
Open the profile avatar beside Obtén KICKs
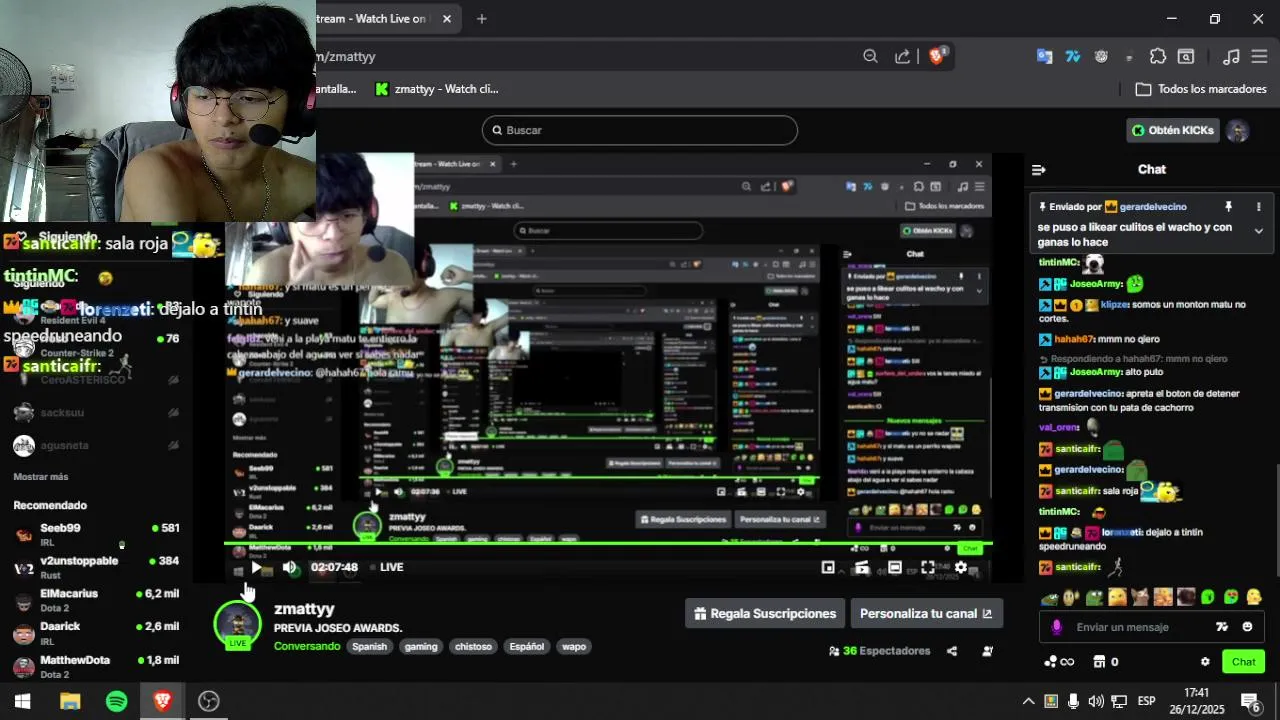click(x=1238, y=131)
